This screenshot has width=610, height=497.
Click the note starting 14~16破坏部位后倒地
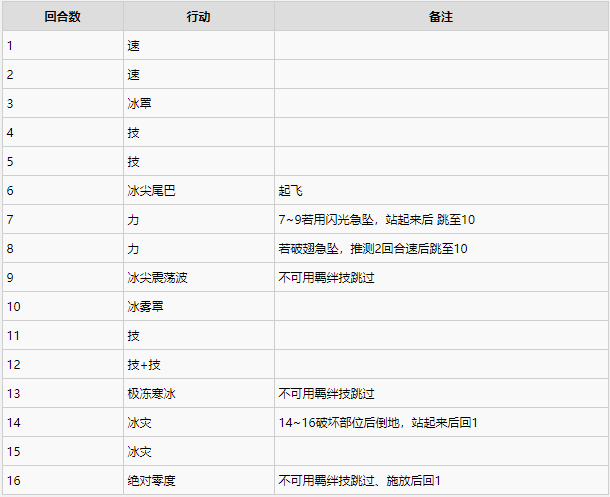(x=378, y=423)
